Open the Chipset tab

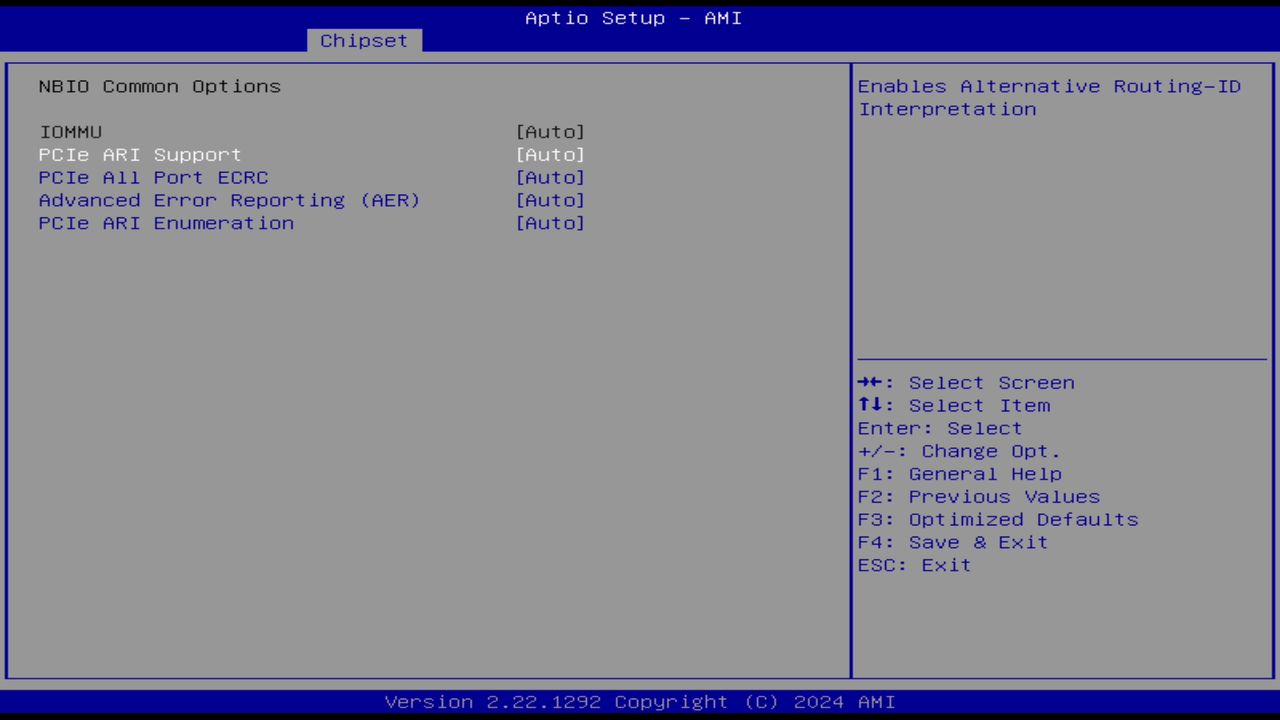pyautogui.click(x=364, y=41)
